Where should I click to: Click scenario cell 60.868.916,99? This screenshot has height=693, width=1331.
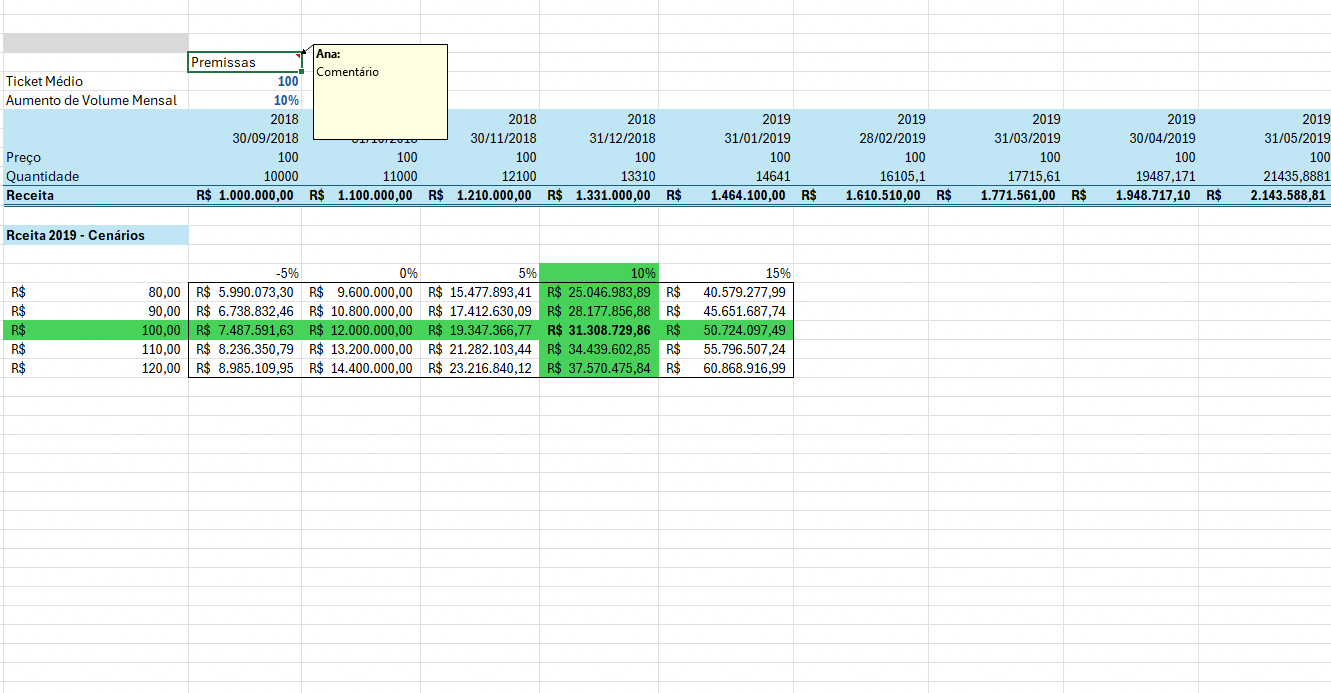click(726, 368)
